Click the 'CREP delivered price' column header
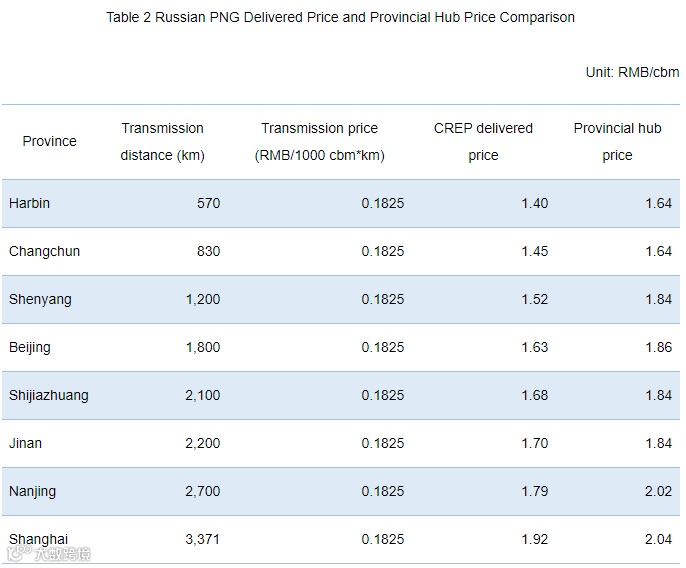 (483, 141)
